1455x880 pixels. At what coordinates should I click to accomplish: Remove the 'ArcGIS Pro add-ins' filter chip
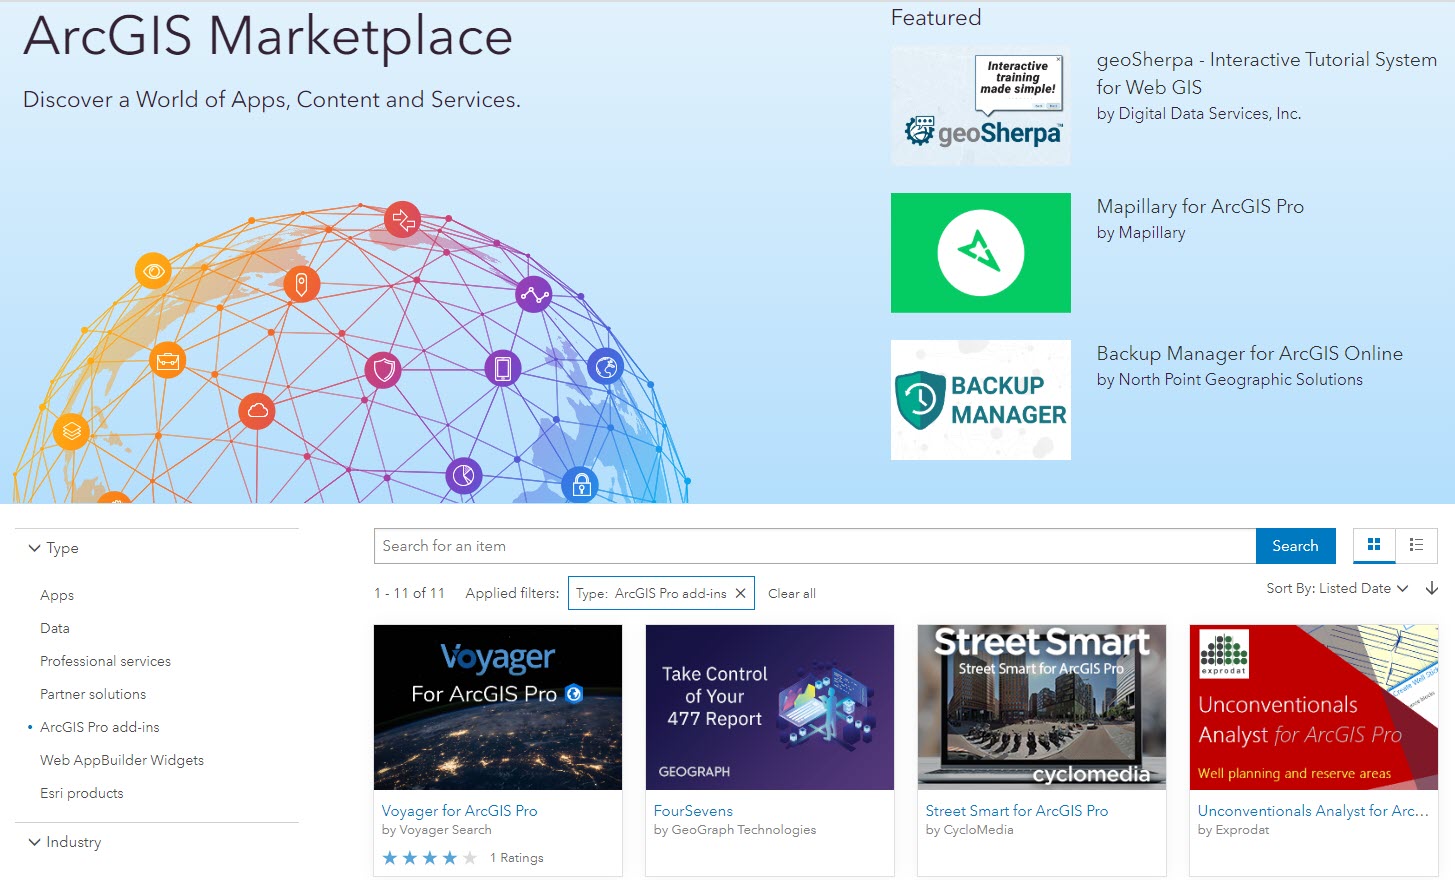point(739,592)
